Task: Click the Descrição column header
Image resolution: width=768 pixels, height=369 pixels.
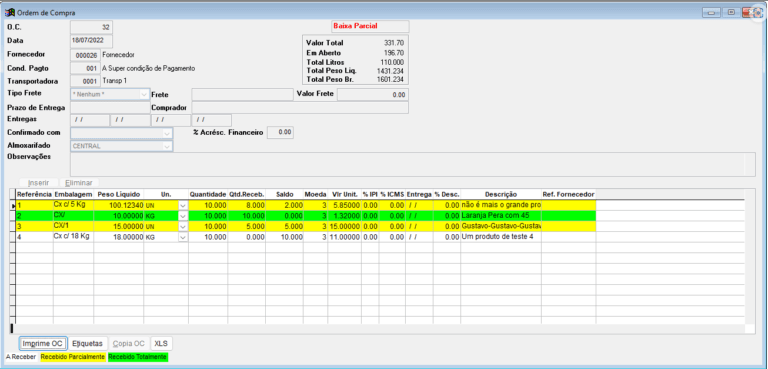Action: (501, 195)
